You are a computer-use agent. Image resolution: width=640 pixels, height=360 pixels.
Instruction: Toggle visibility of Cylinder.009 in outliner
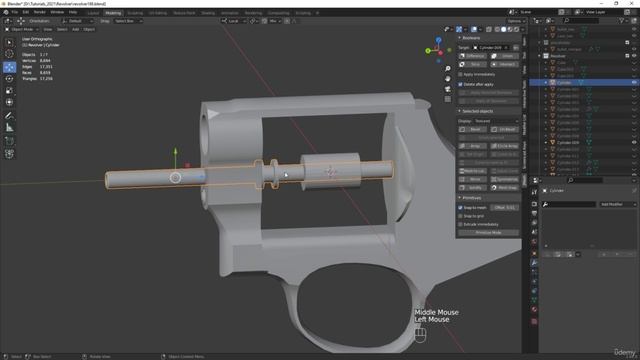click(x=634, y=142)
